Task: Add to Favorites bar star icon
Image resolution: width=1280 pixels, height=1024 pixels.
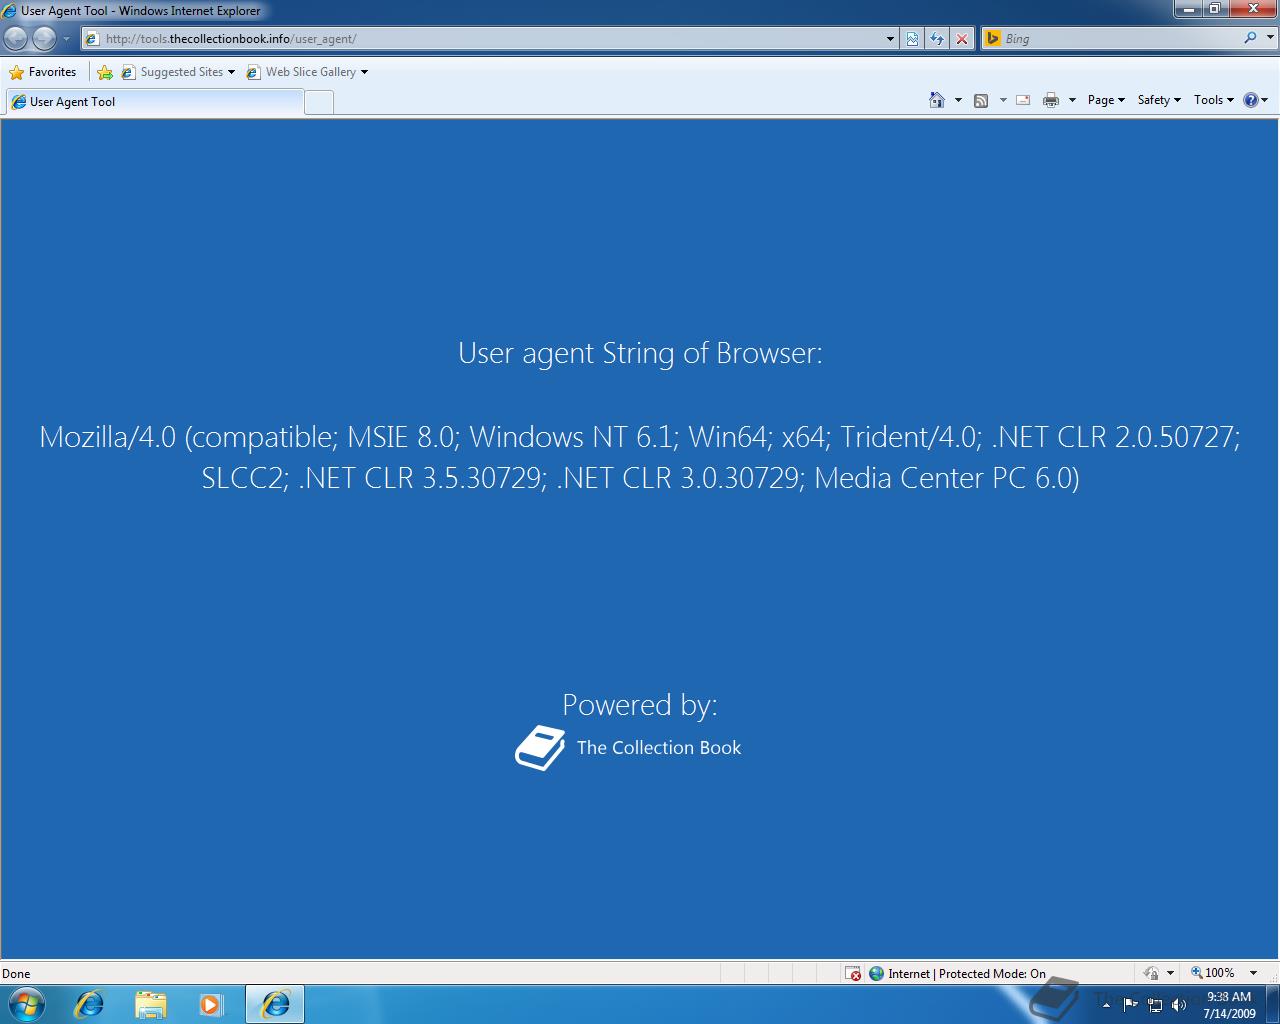Action: (x=105, y=72)
